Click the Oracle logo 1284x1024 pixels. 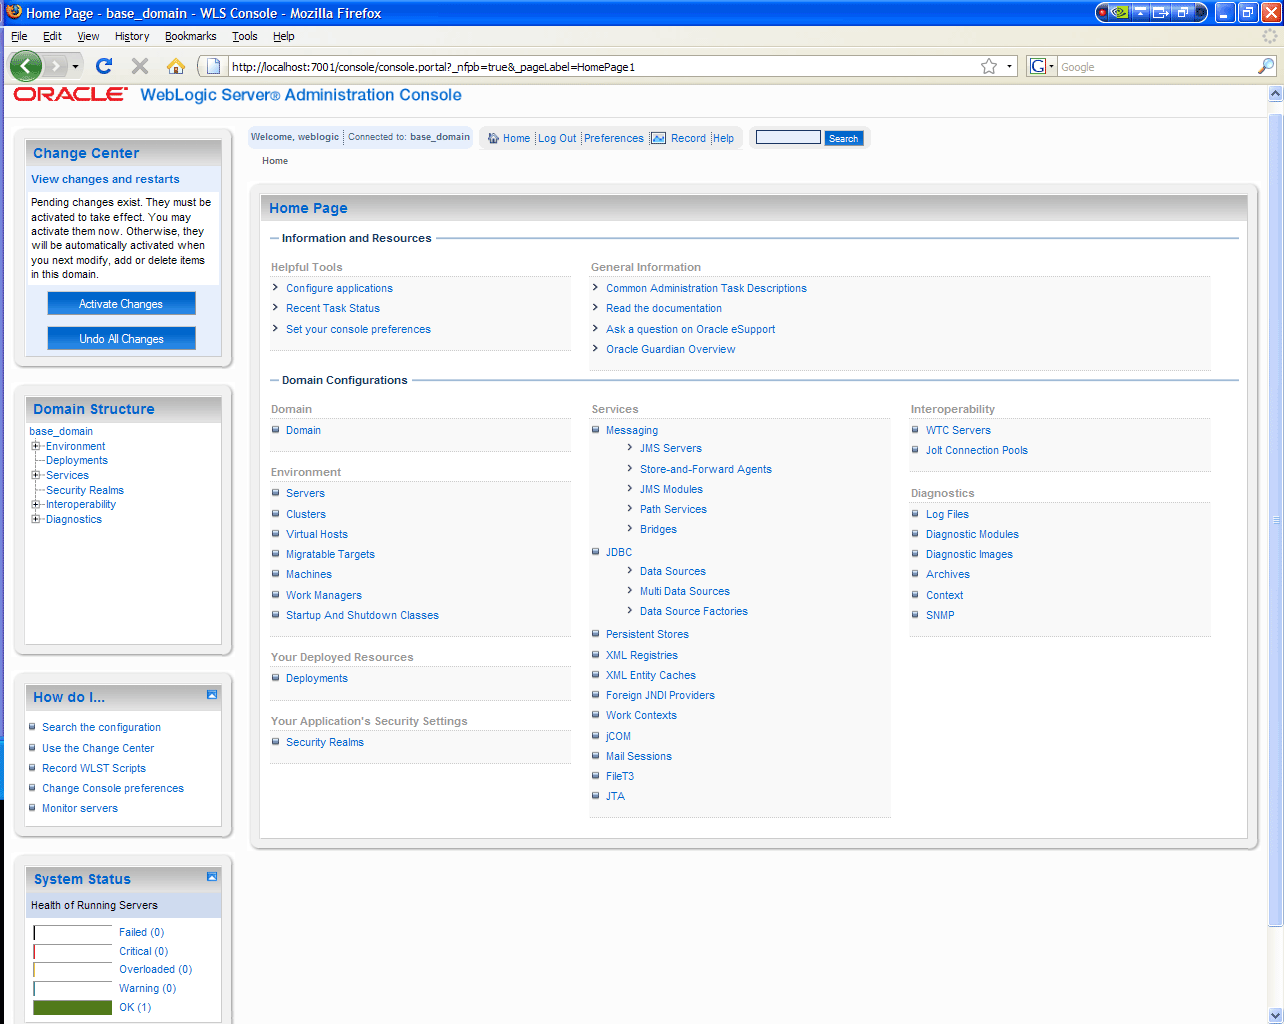click(x=68, y=94)
